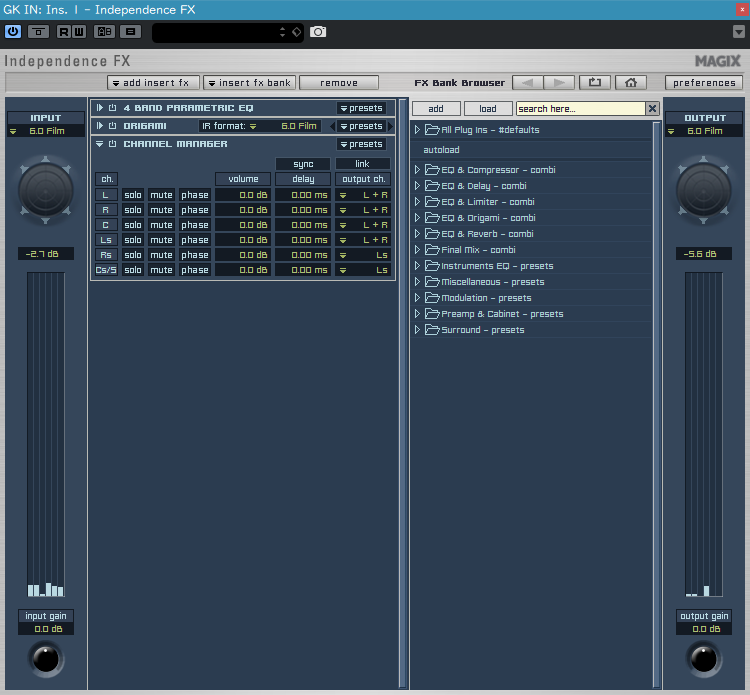
Task: Mute the R channel
Action: pos(161,210)
